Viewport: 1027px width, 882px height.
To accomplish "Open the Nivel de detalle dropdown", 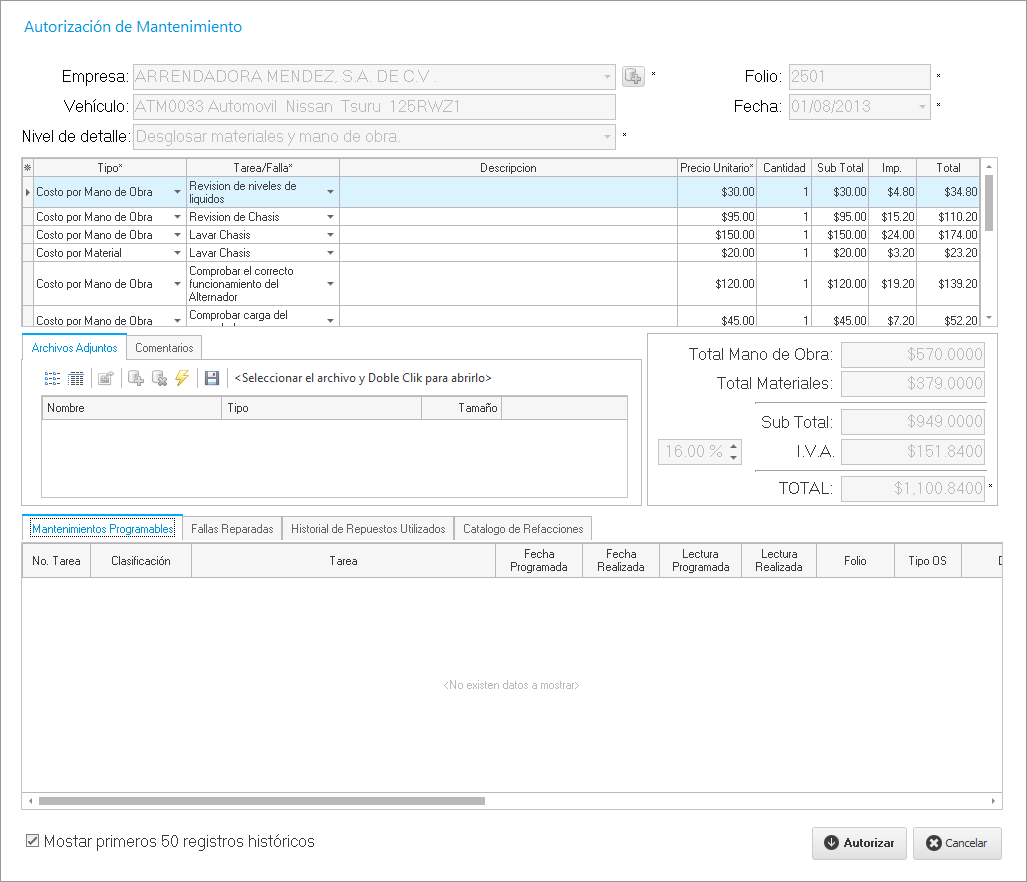I will coord(607,137).
